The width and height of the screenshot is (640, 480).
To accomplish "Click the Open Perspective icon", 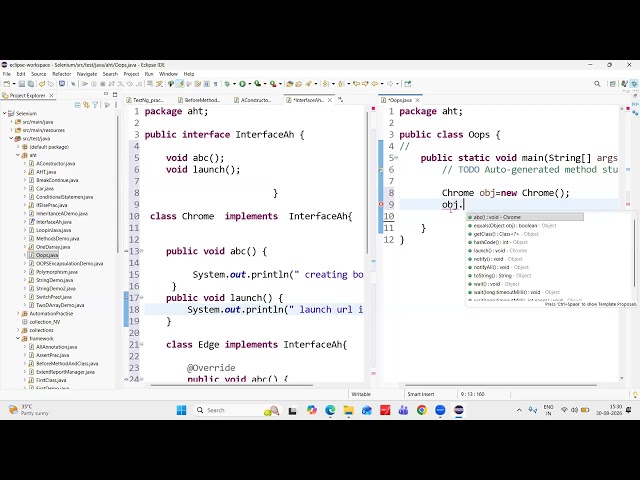I will tap(612, 84).
